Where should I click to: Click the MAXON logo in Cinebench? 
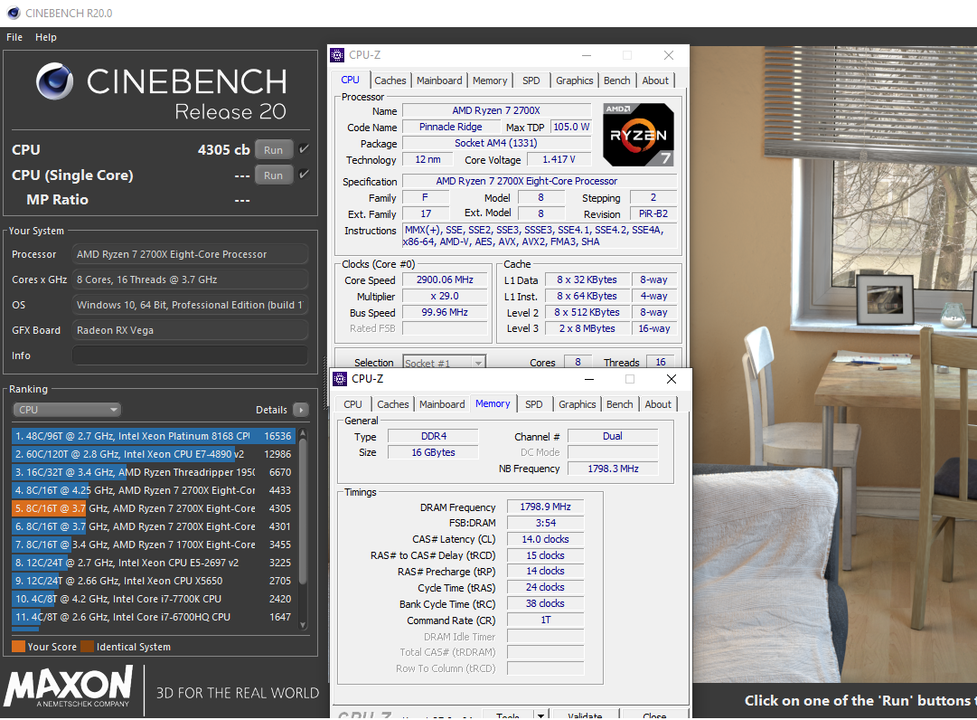click(x=69, y=686)
